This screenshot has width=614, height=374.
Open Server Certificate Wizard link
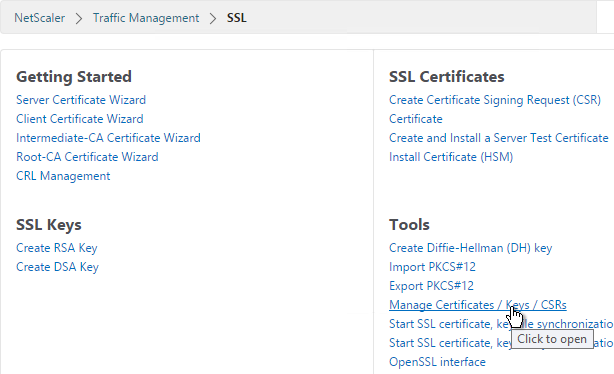(81, 100)
